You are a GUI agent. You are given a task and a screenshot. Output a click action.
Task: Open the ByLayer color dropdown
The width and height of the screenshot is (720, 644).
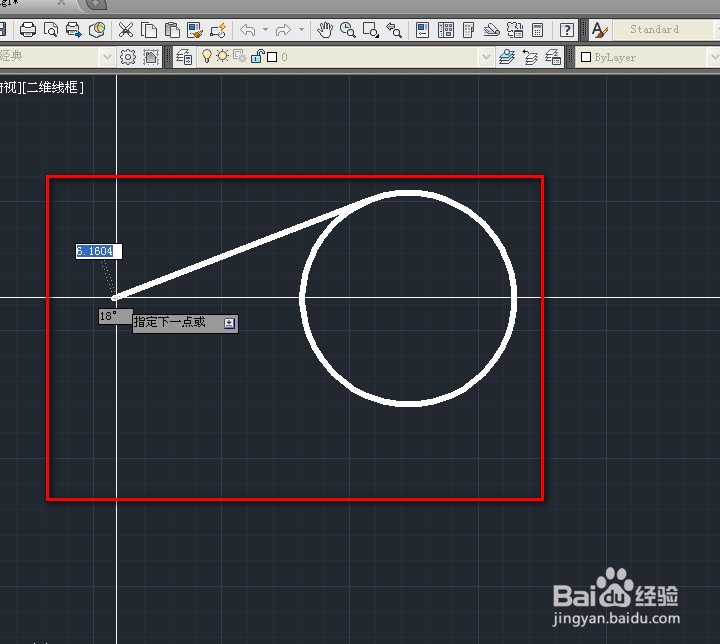point(647,57)
